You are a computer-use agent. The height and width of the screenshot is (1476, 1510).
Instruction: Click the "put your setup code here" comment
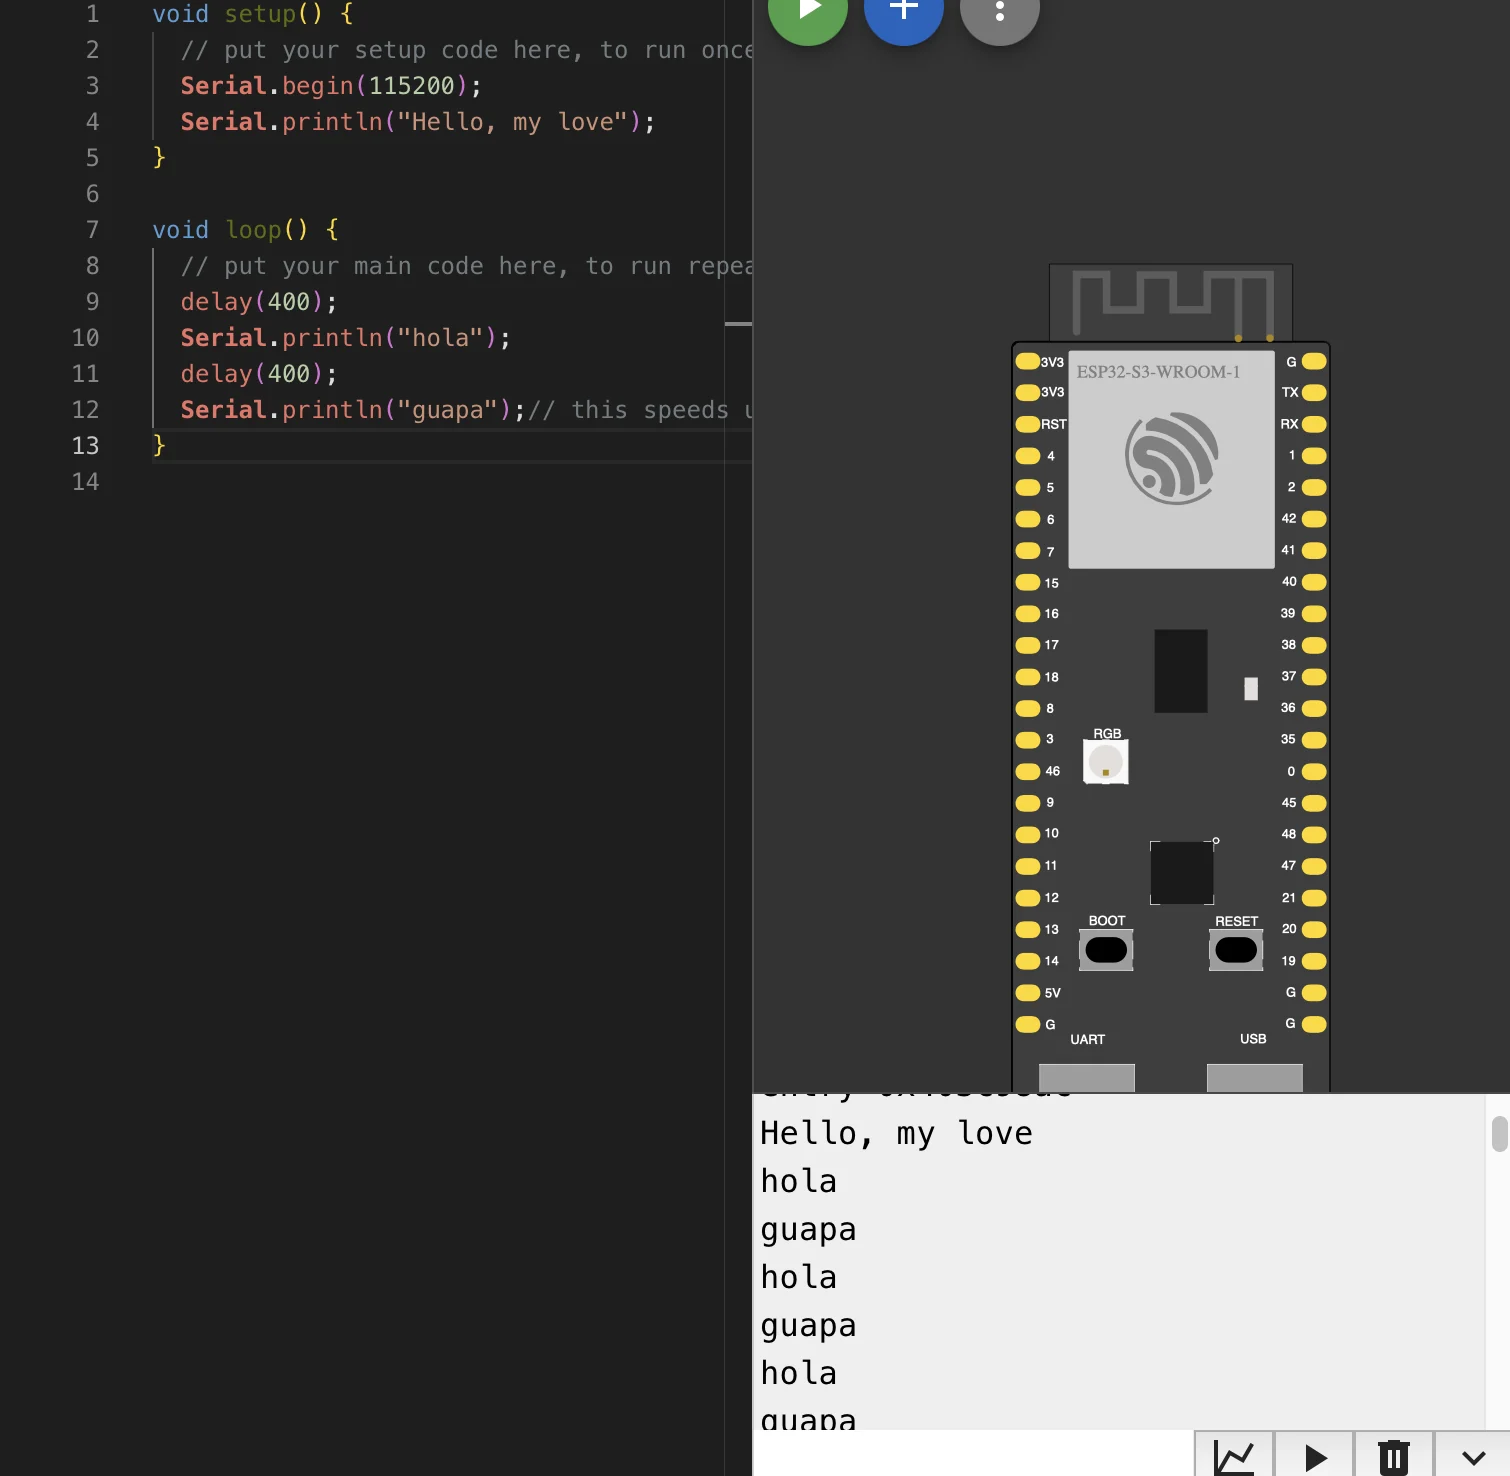(x=466, y=50)
